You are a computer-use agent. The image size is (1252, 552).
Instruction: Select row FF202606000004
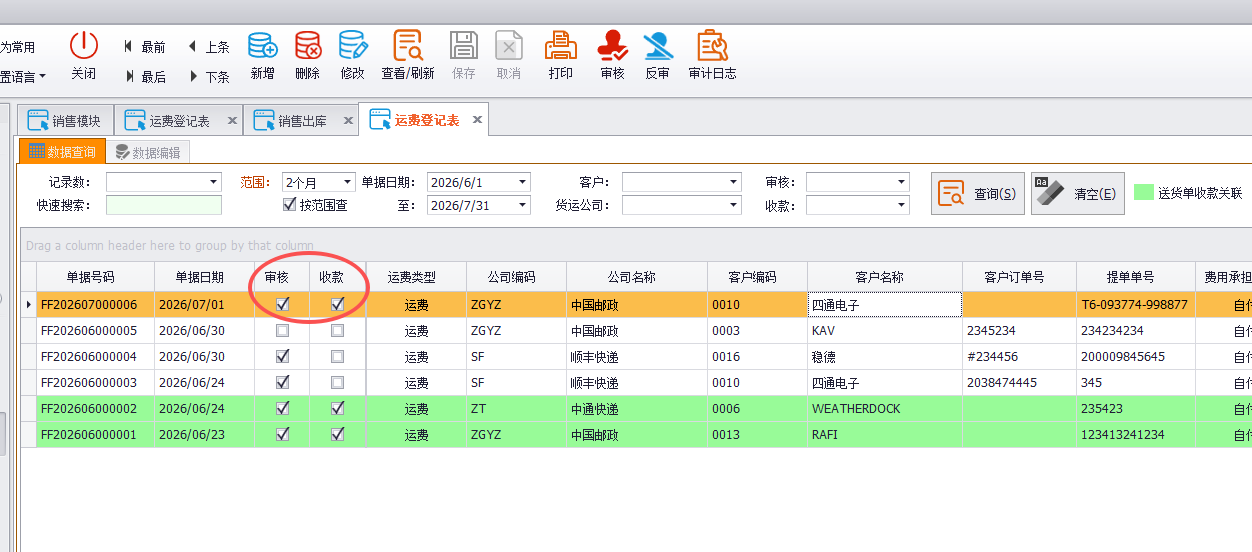point(636,356)
